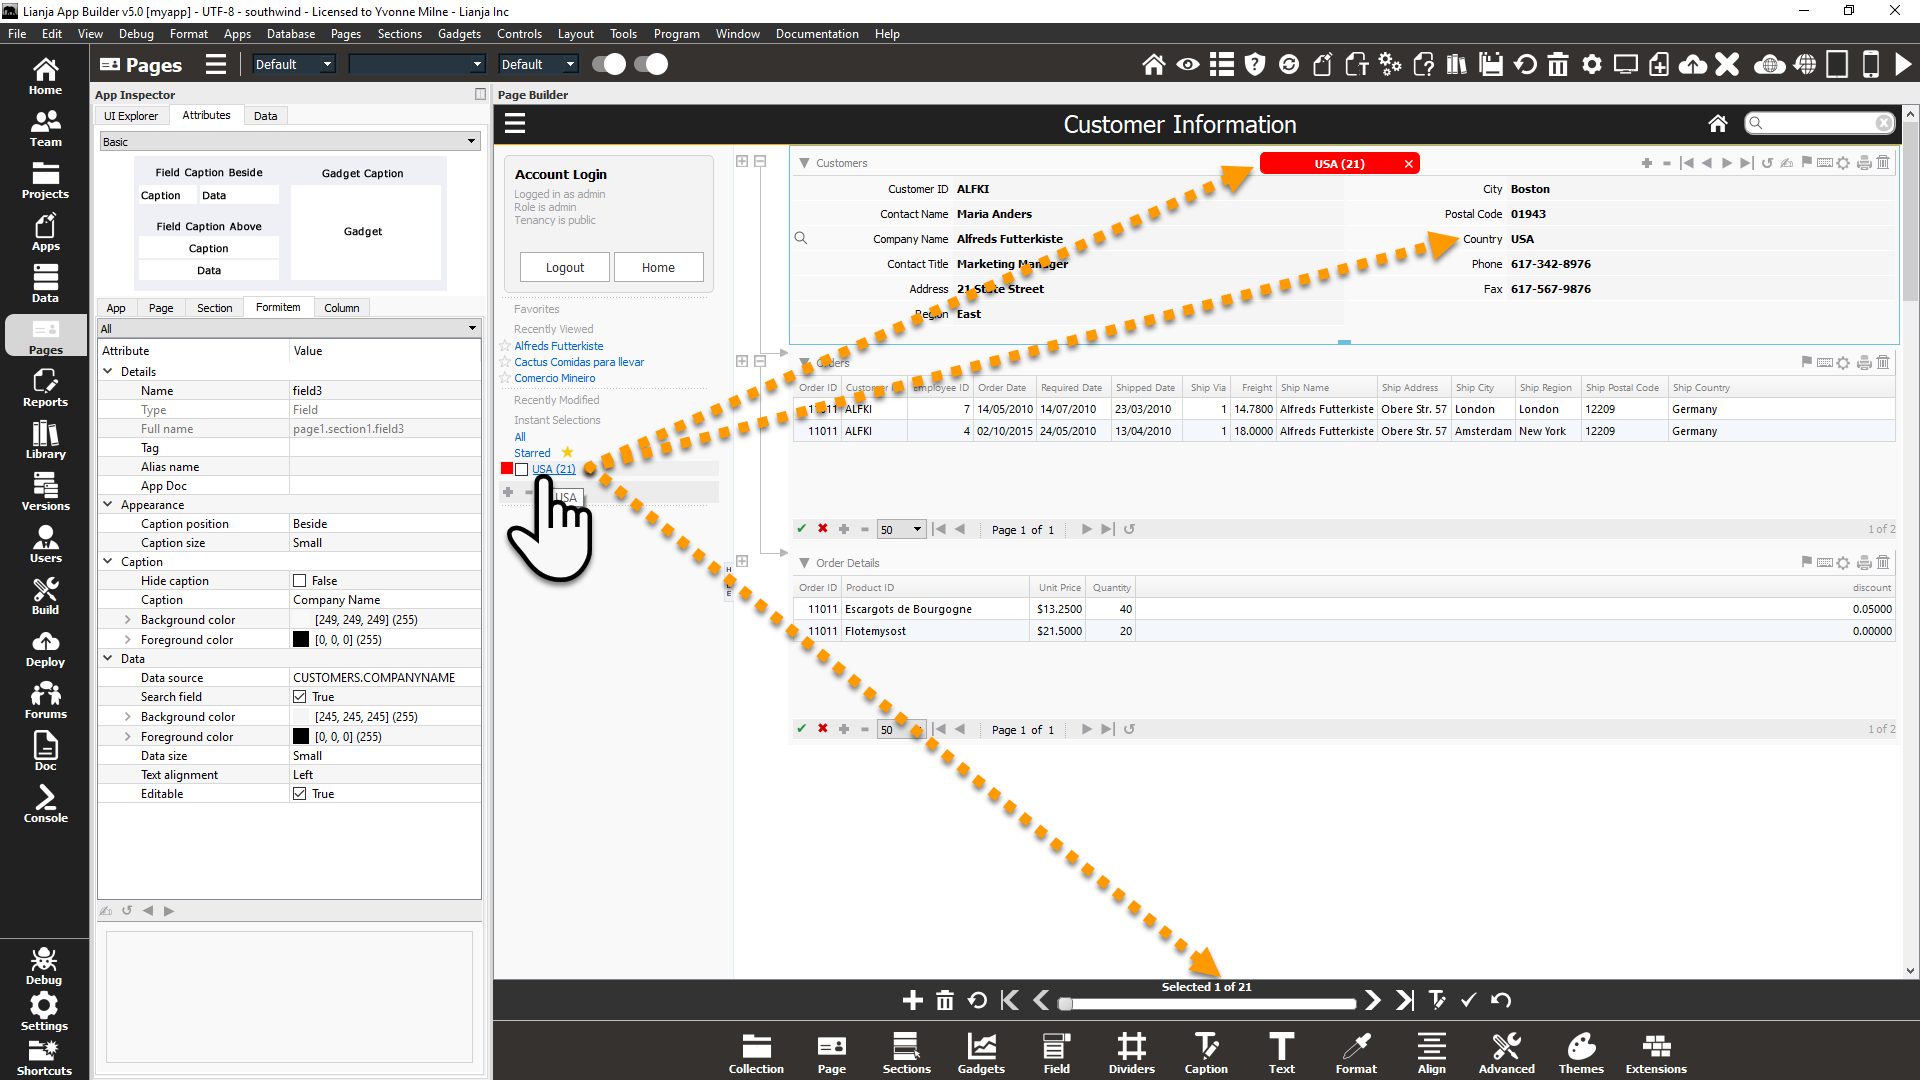Click the Versions sidebar icon
The width and height of the screenshot is (1920, 1080).
tap(45, 491)
